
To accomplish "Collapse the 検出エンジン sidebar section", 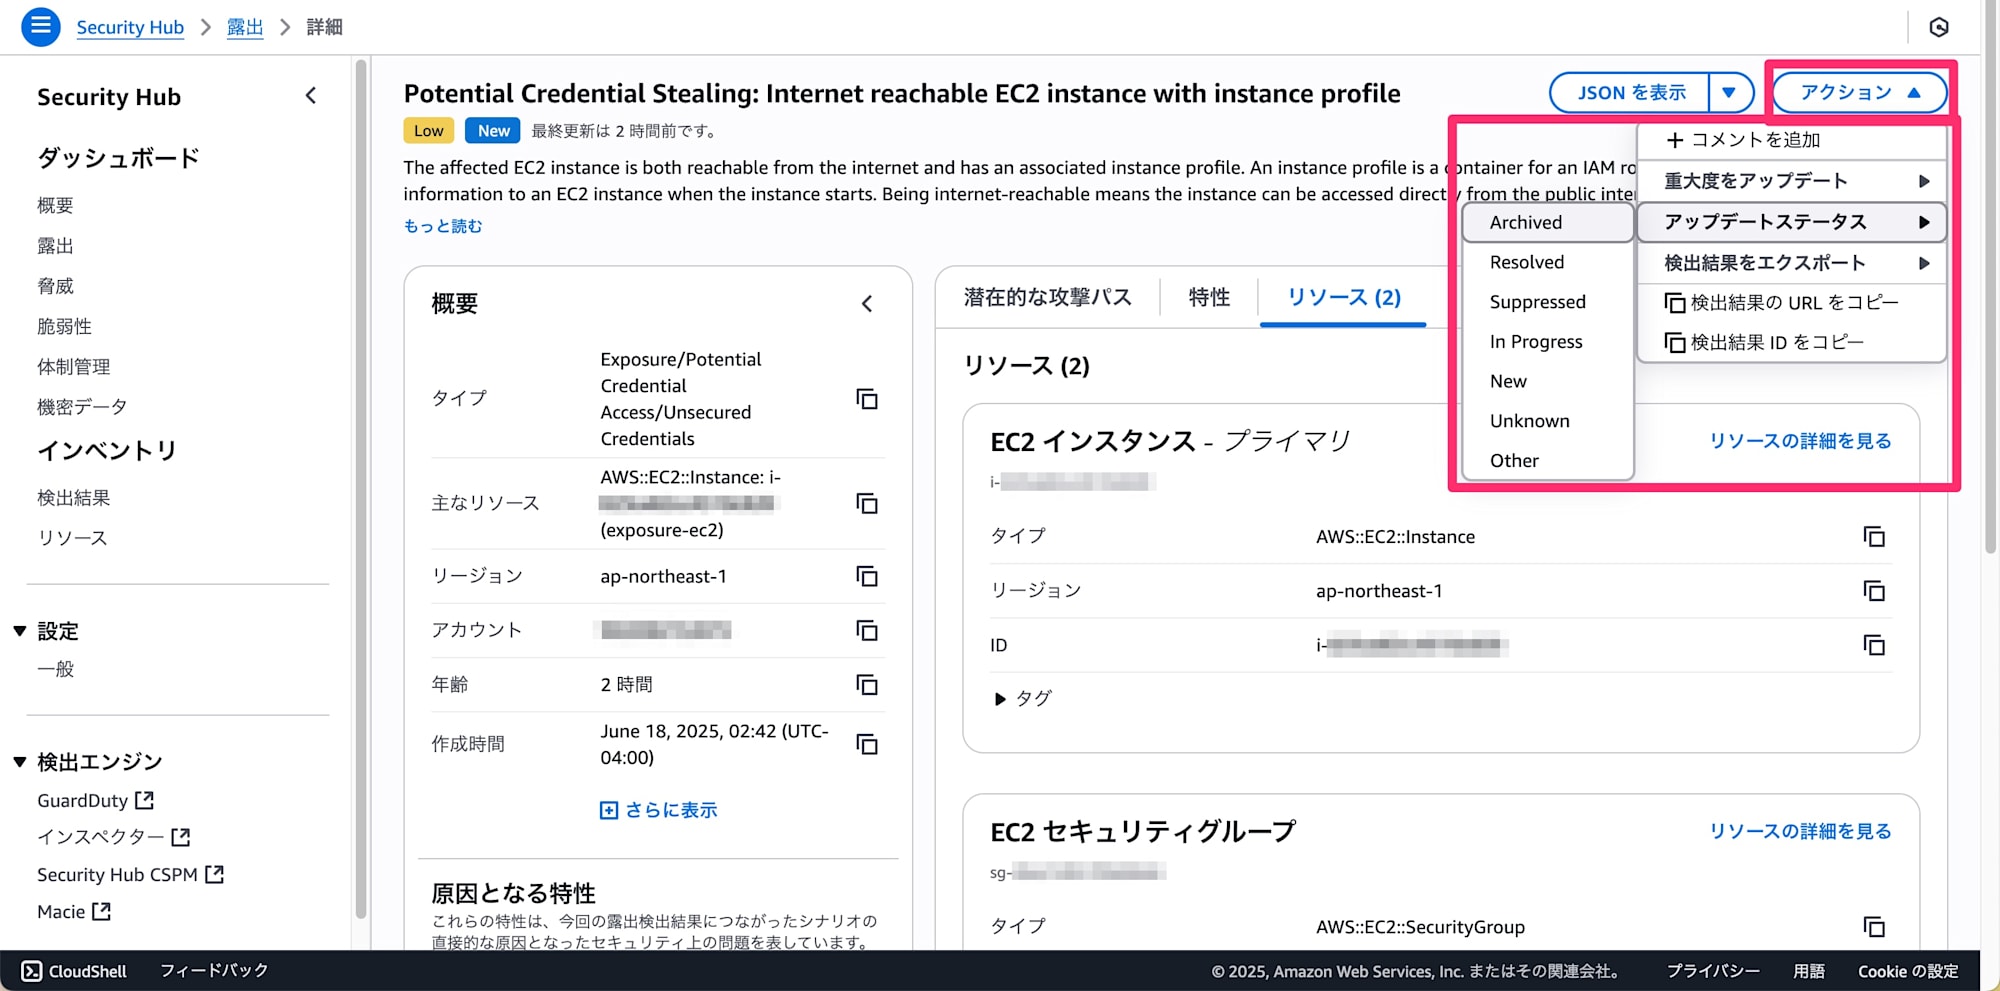I will 20,762.
